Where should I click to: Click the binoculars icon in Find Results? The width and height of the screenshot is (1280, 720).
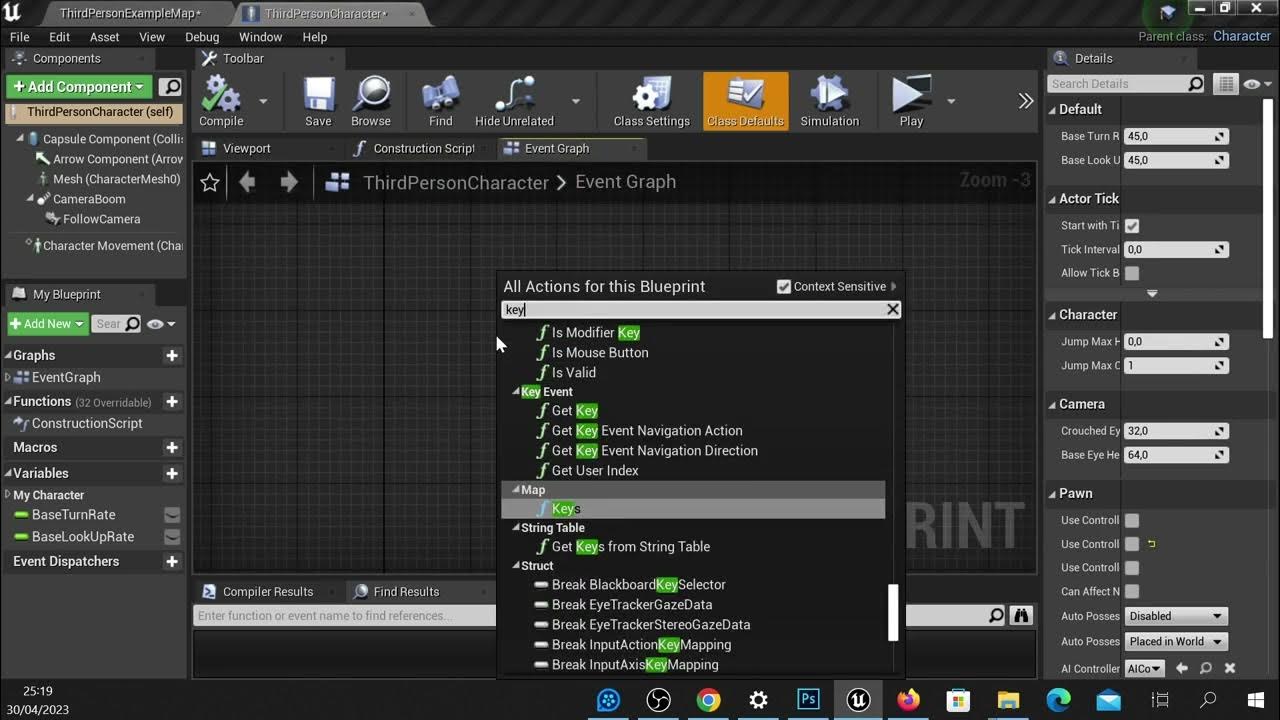tap(1021, 616)
